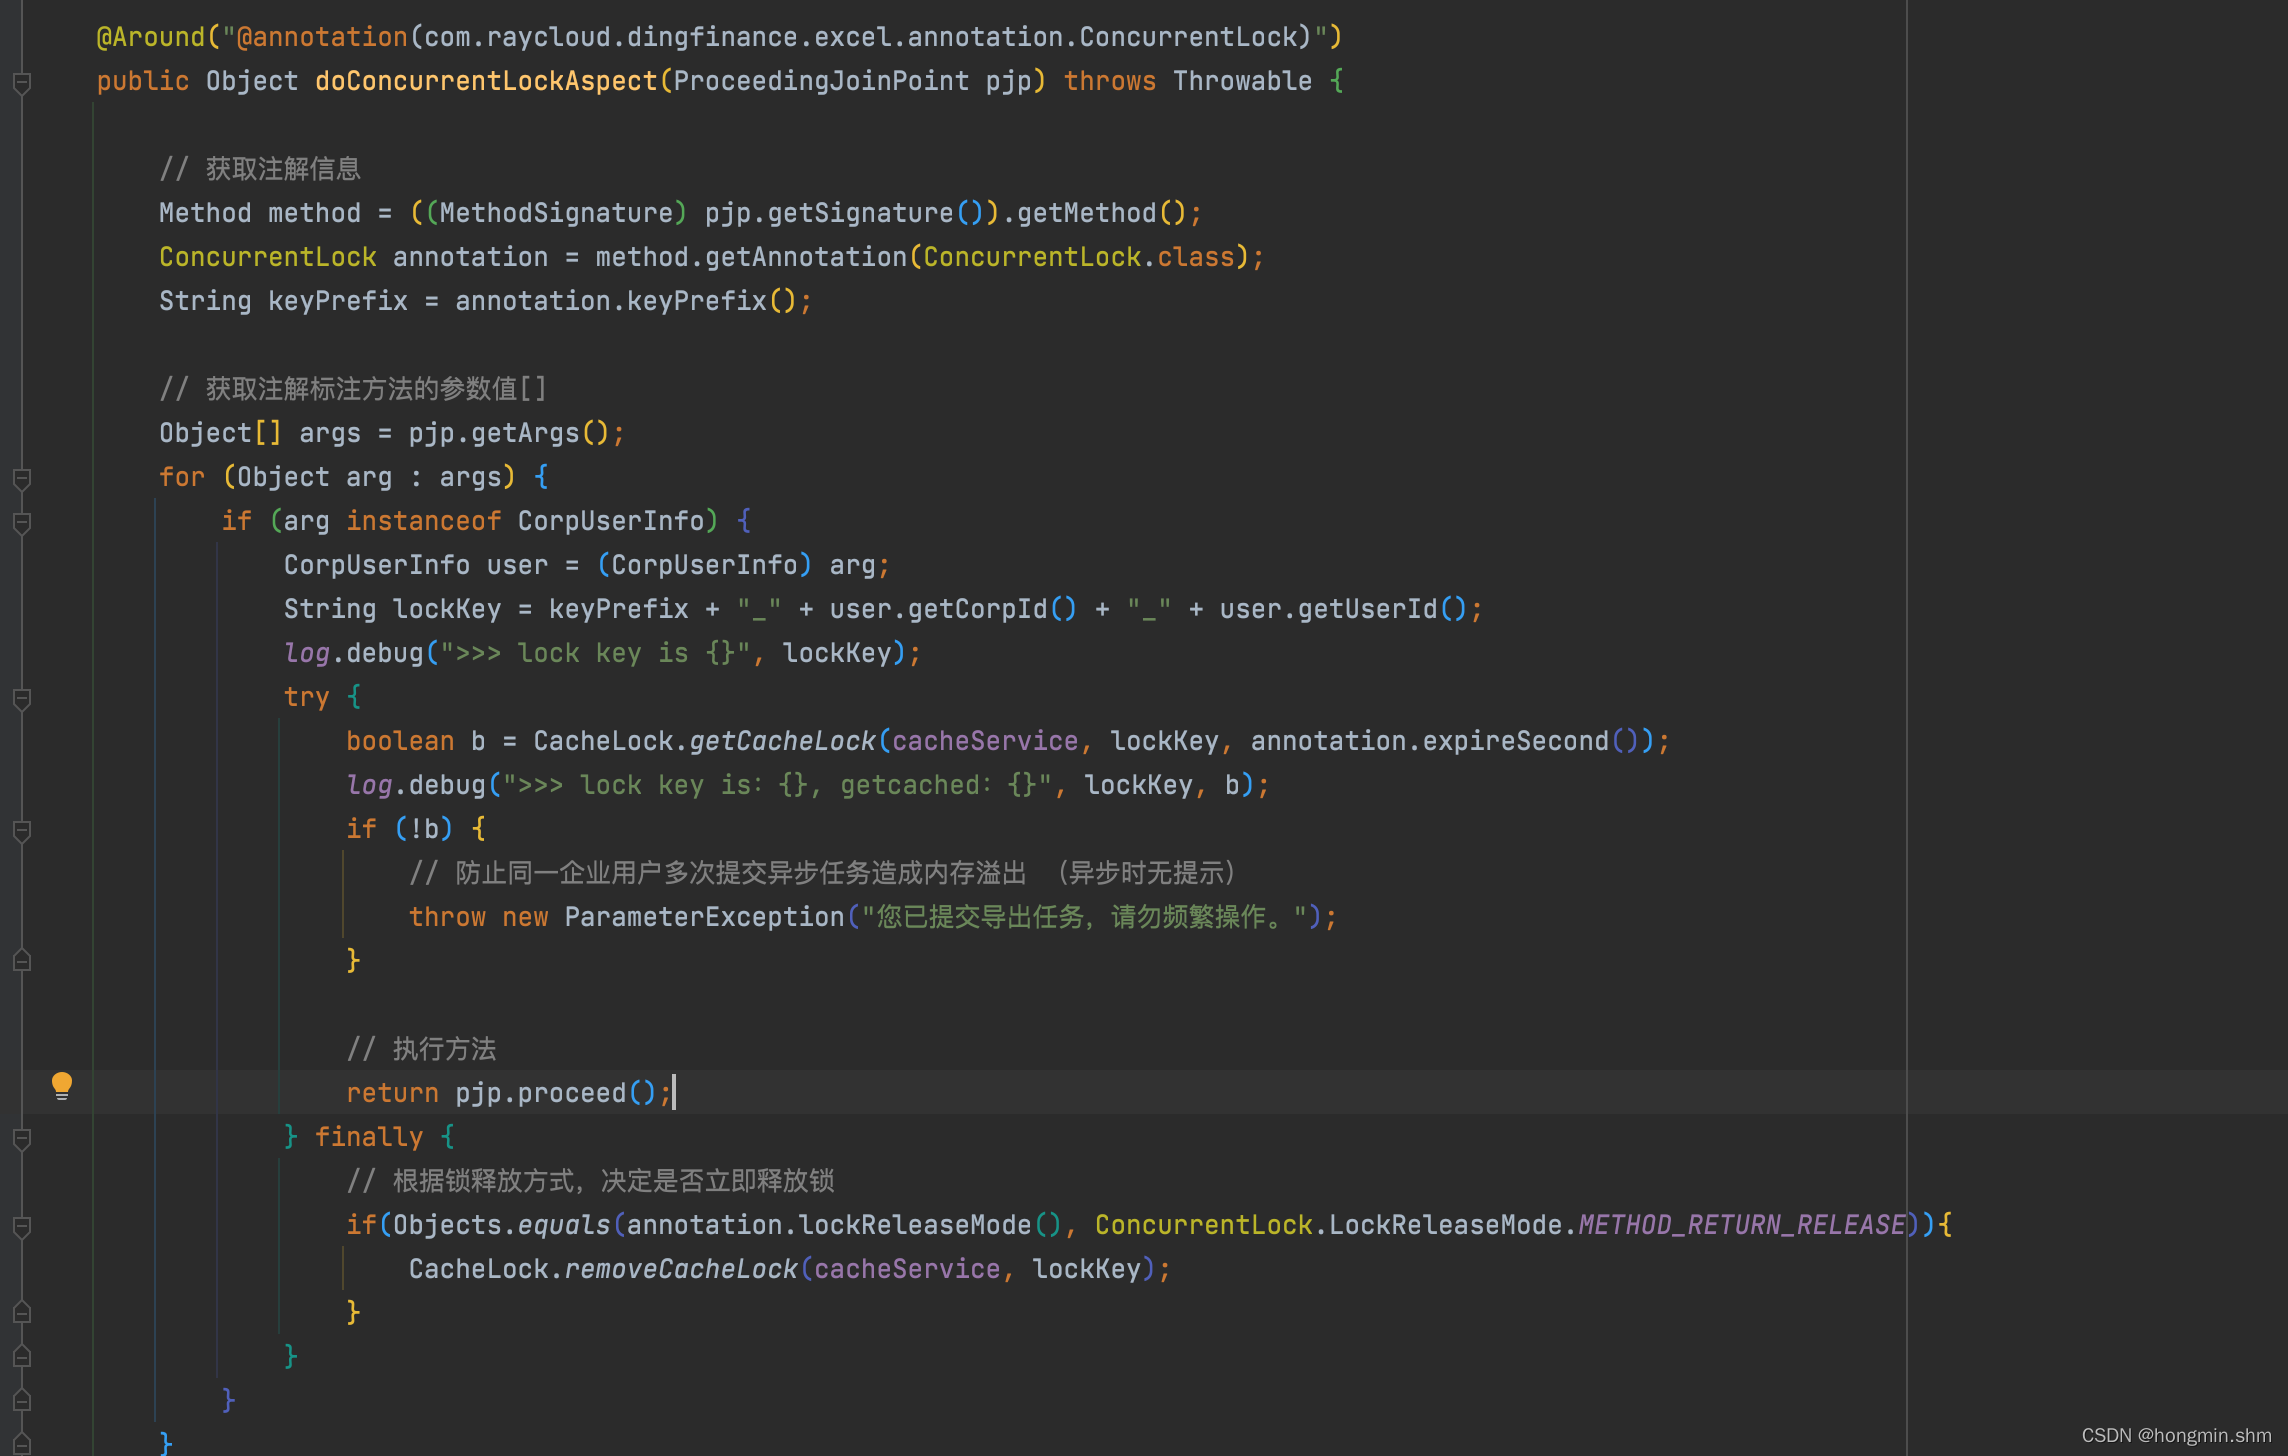Click the Objects.equals call
The image size is (2288, 1456).
501,1225
